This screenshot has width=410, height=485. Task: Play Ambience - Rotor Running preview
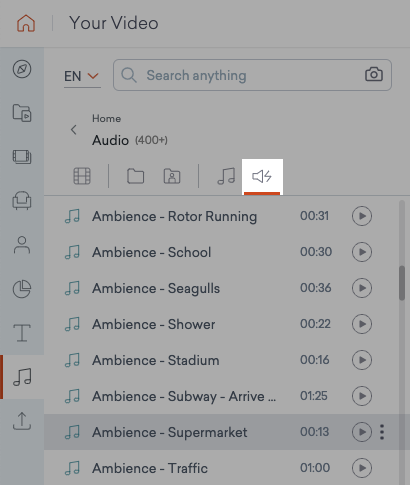(x=362, y=216)
